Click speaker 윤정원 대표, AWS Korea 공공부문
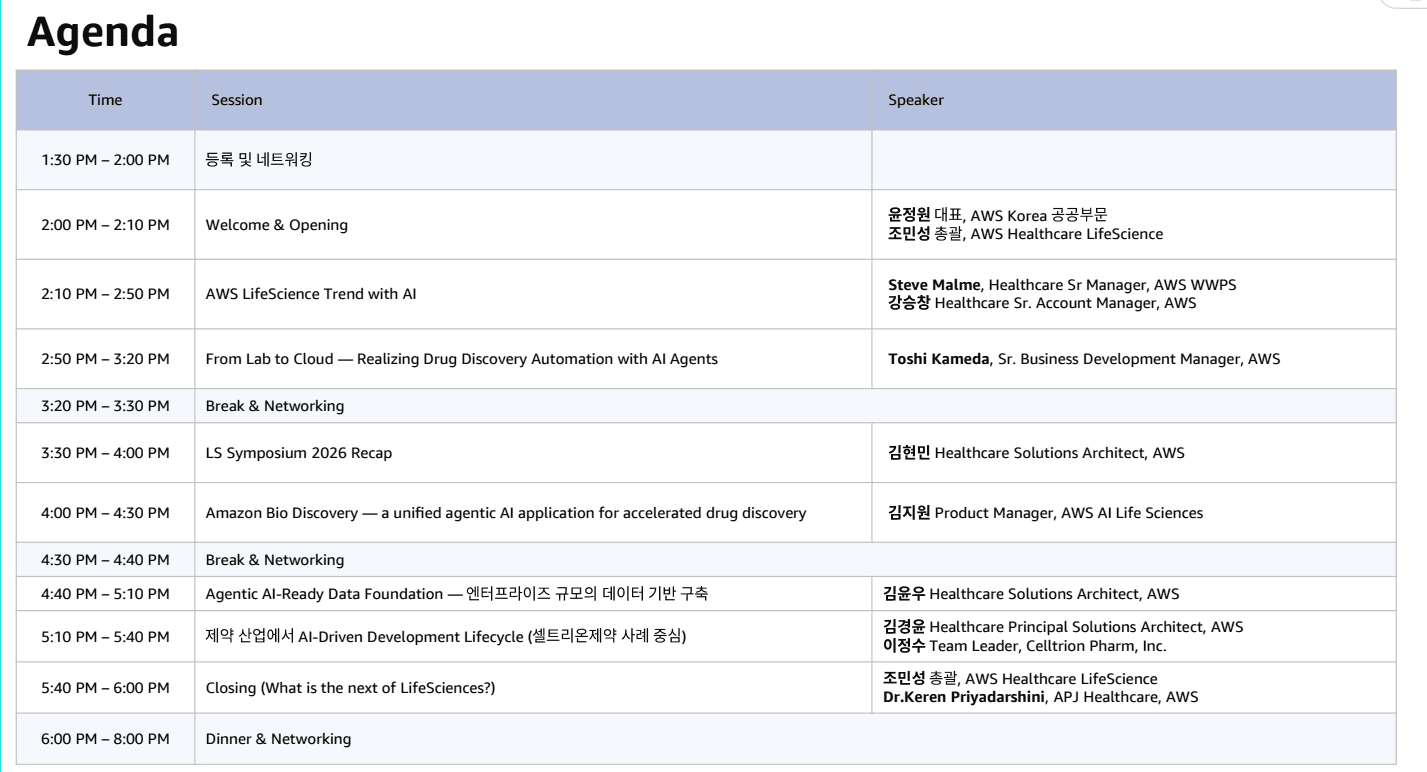This screenshot has height=772, width=1427. pyautogui.click(x=998, y=215)
